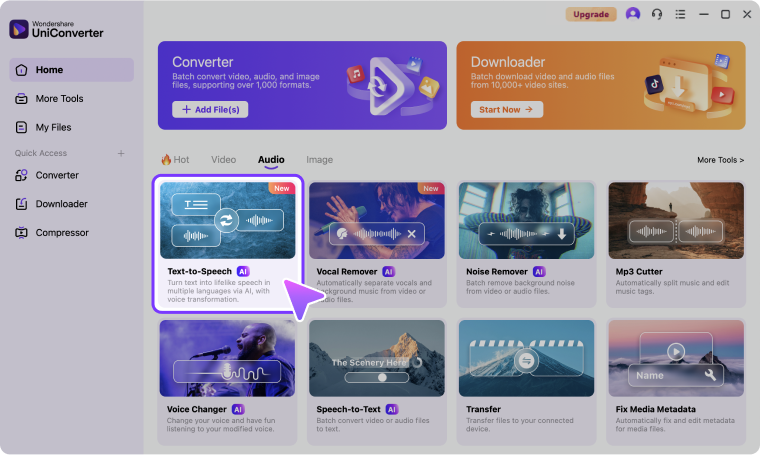
Task: Click the AI badge beside Voice Changer
Action: 238,409
